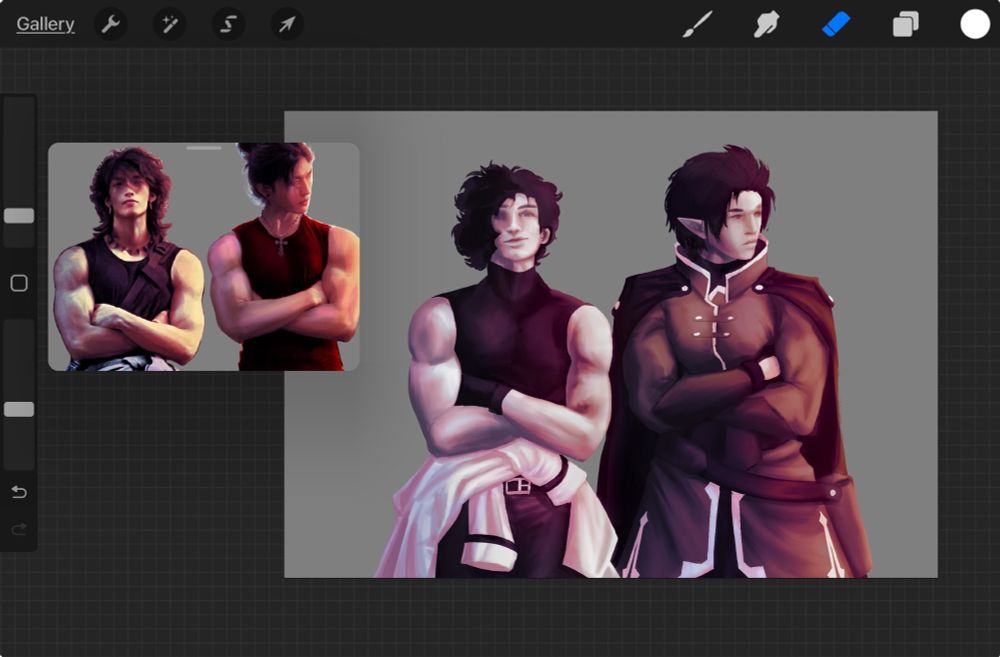Open the color panel
The height and width of the screenshot is (657, 1000).
[973, 24]
